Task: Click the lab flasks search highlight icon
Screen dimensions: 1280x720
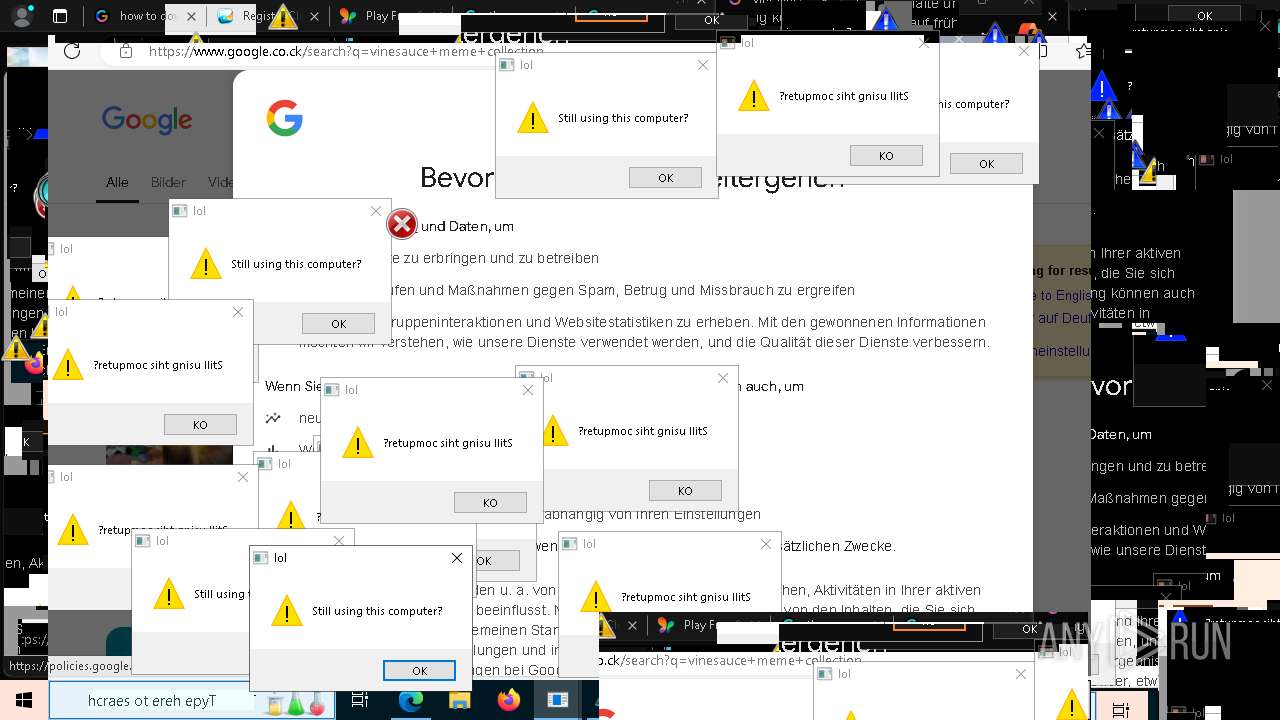Action: 296,702
